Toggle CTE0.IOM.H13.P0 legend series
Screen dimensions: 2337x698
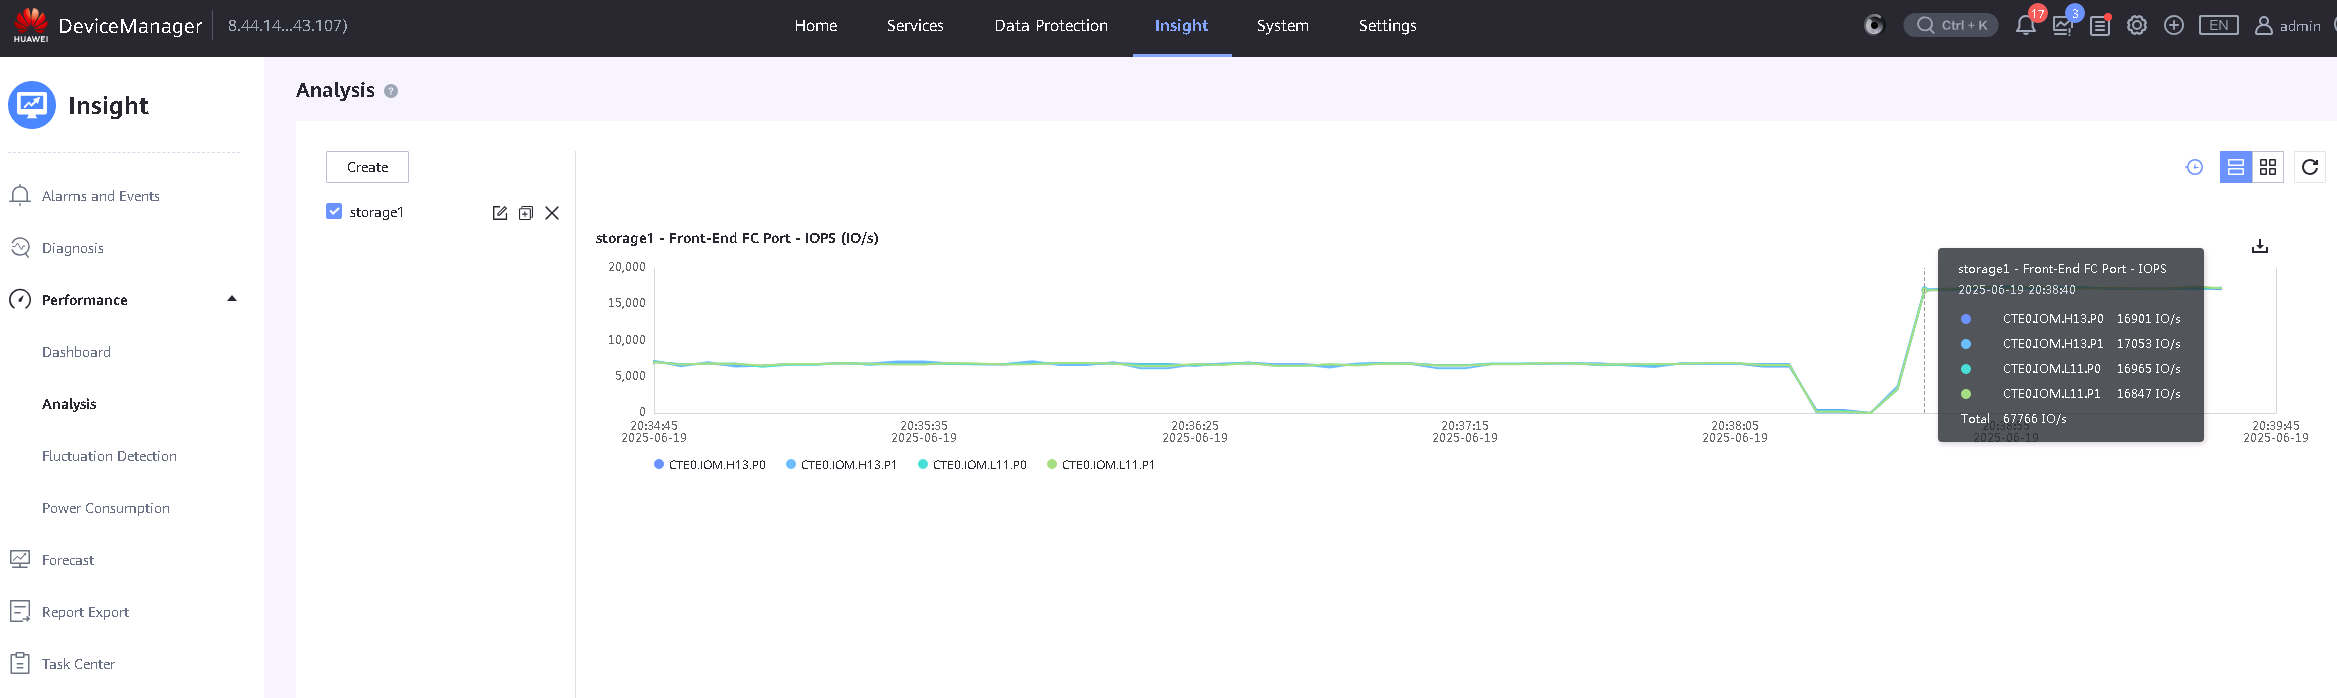tap(710, 465)
